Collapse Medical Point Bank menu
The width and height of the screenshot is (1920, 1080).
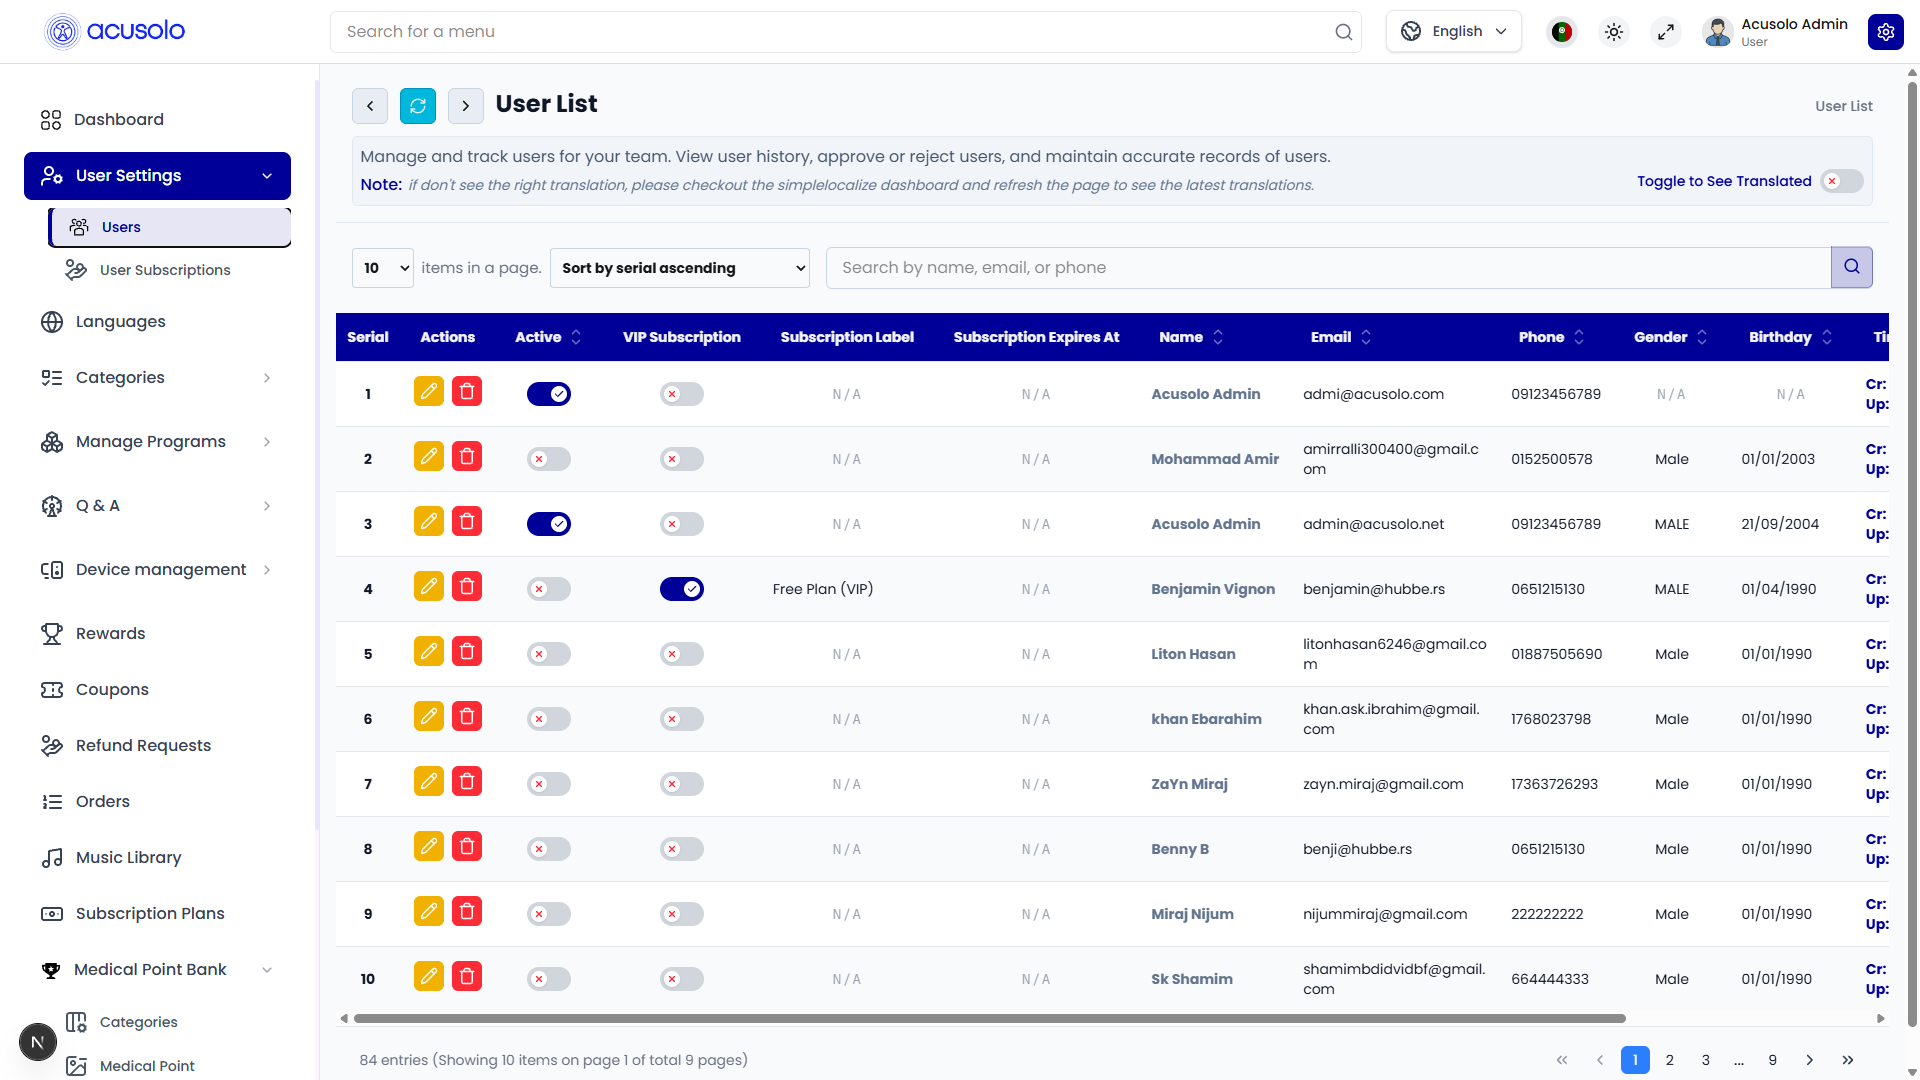[158, 970]
